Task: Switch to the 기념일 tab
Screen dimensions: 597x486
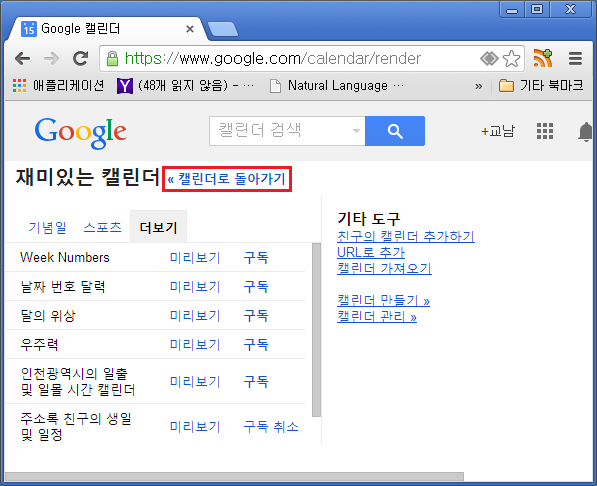Action: (48, 228)
